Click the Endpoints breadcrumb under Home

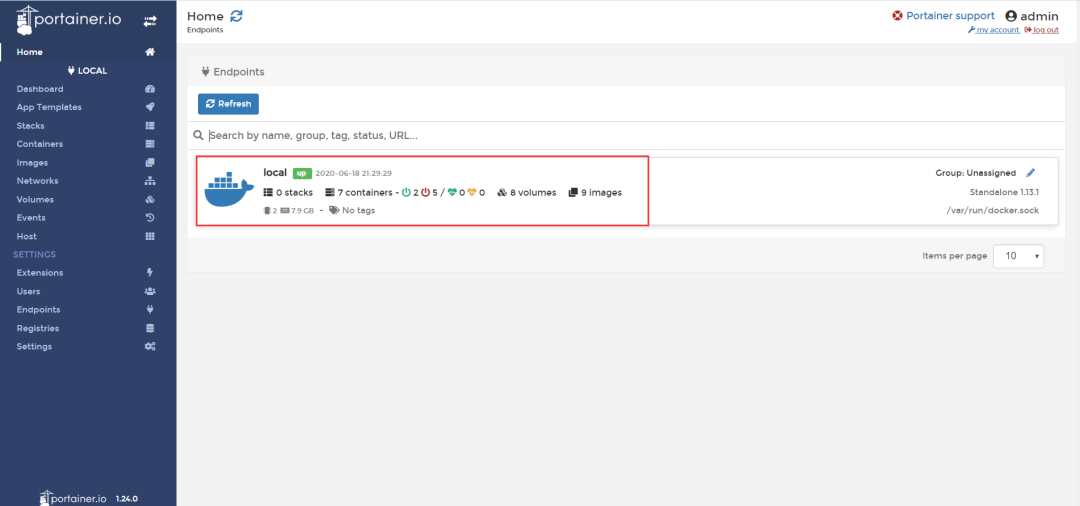pos(205,30)
